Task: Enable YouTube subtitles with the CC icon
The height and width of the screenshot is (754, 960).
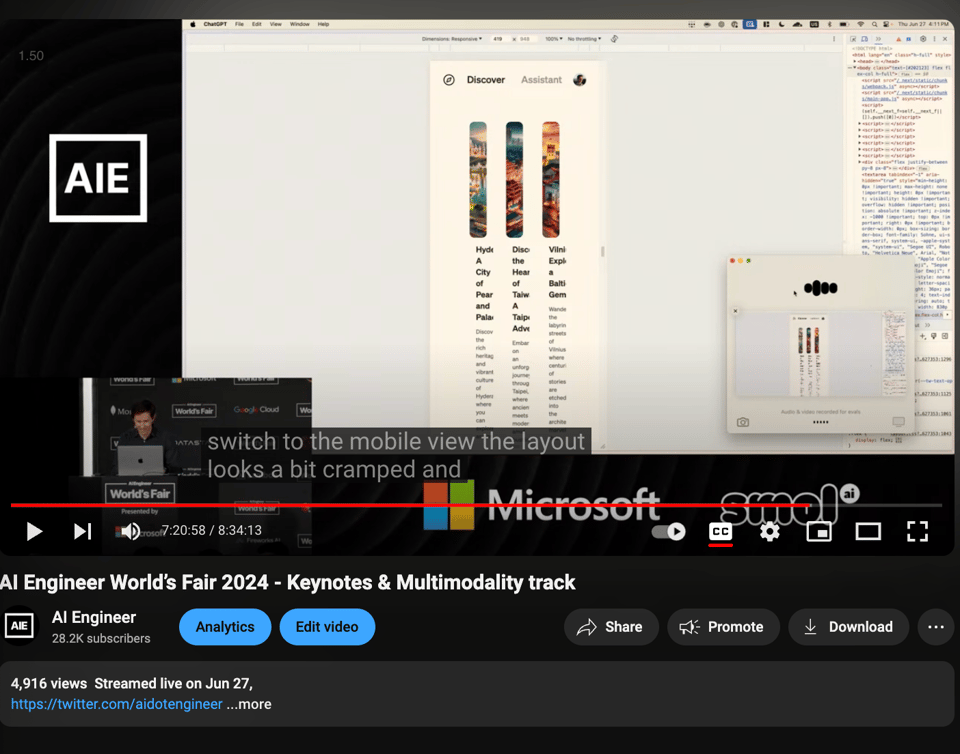Action: point(720,531)
